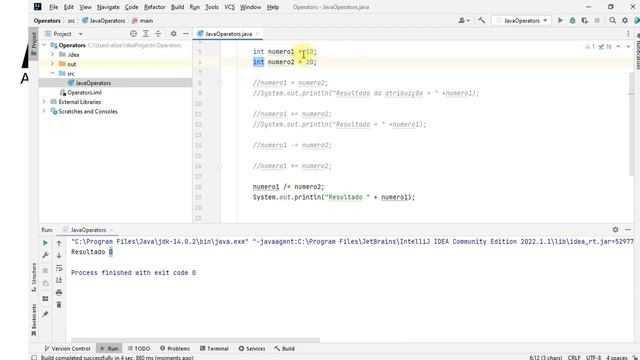The image size is (640, 360).
Task: Go to previous highlighted error arrow
Action: tap(618, 47)
